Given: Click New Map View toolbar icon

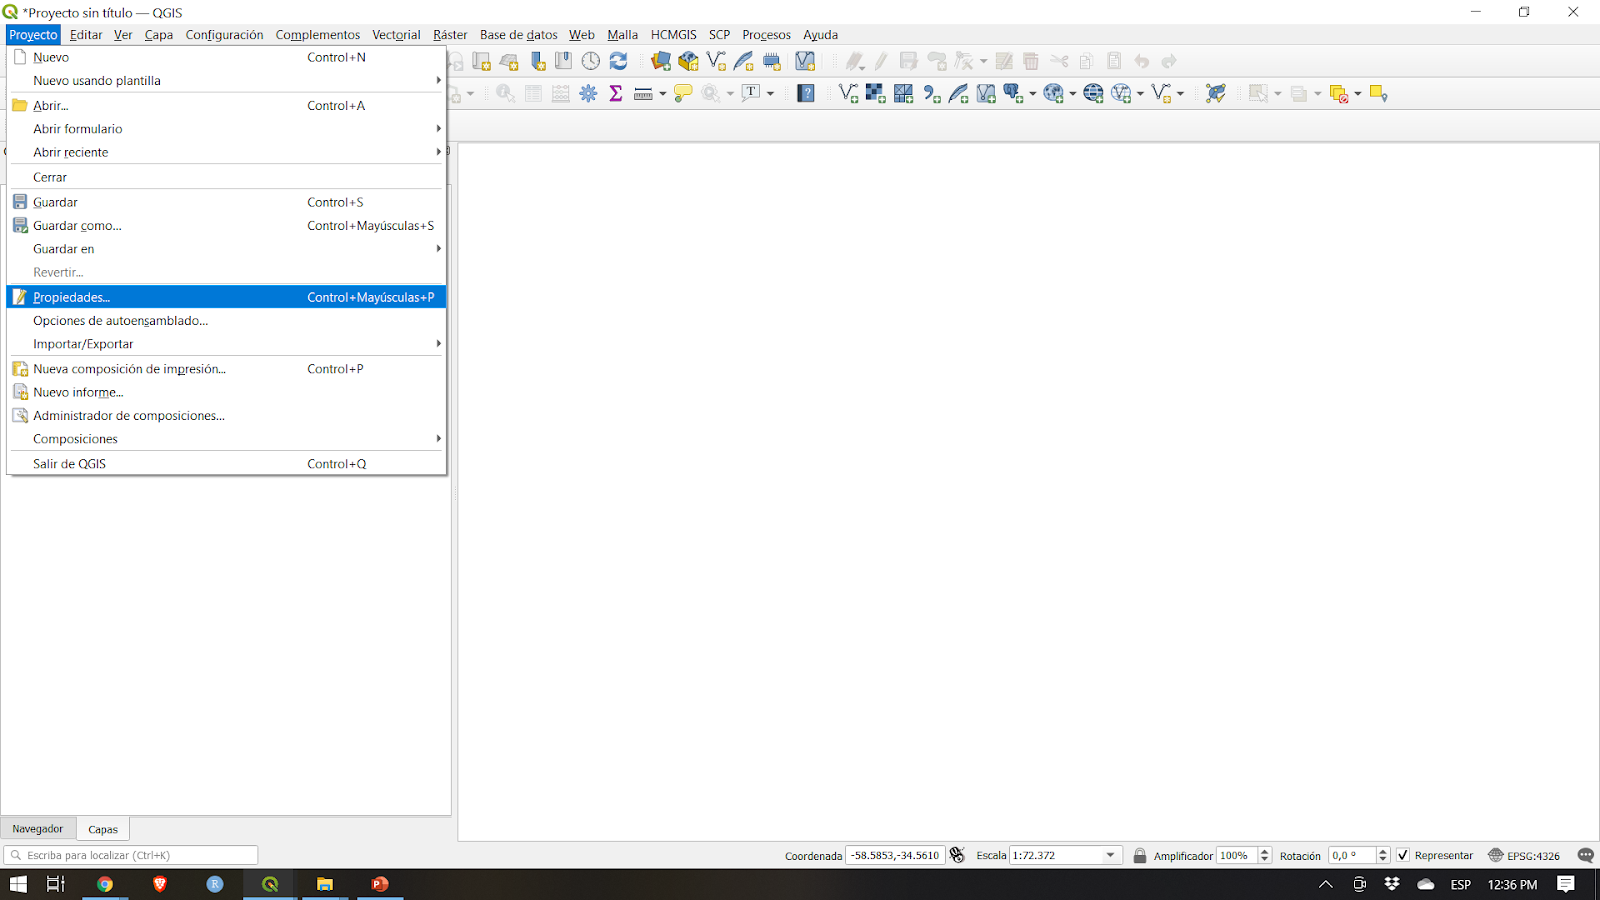Looking at the screenshot, I should (x=481, y=61).
